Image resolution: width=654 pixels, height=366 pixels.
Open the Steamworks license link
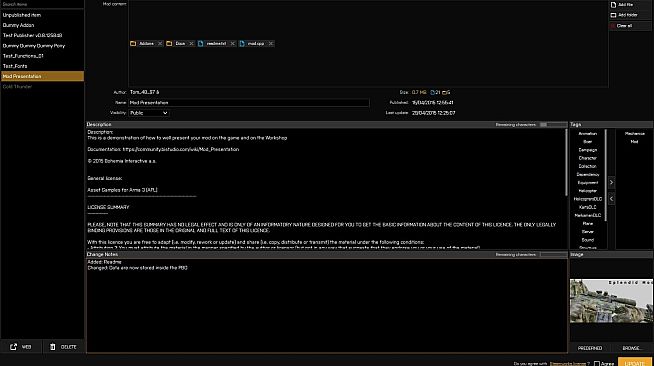tap(568, 363)
